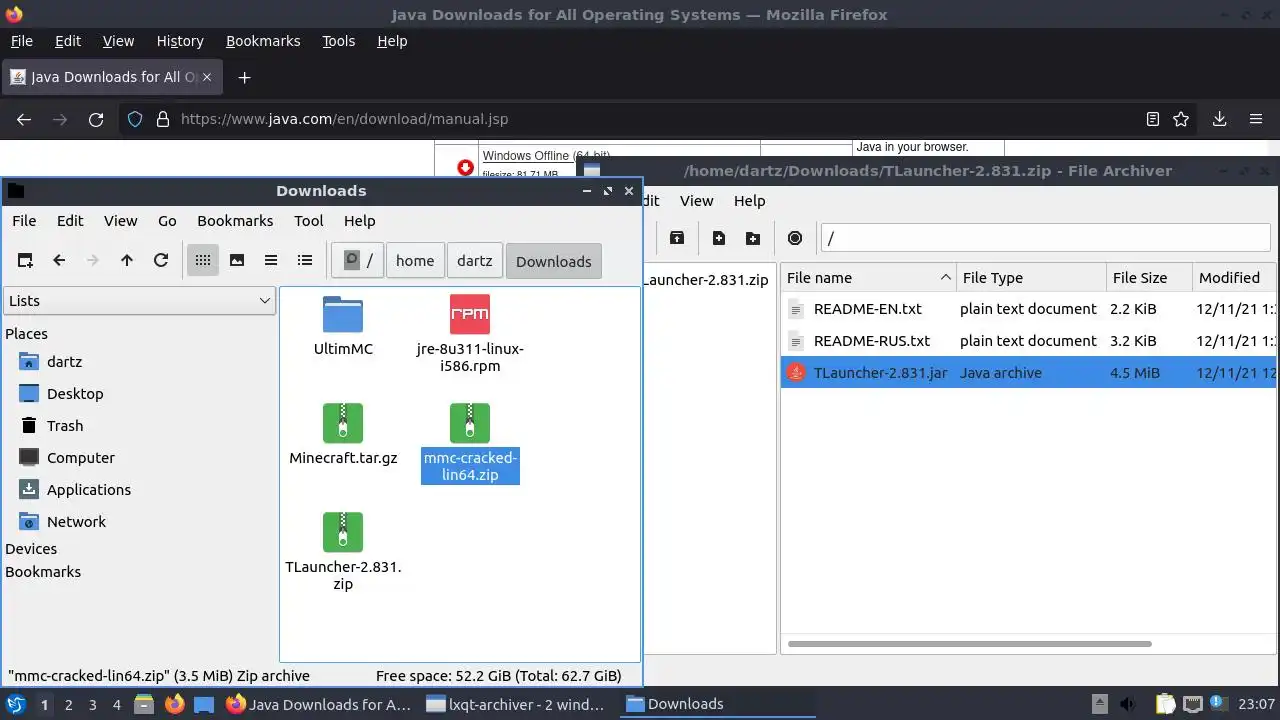Click the 'Downloads' path bar button
Screen dimensions: 1280x720
[554, 261]
